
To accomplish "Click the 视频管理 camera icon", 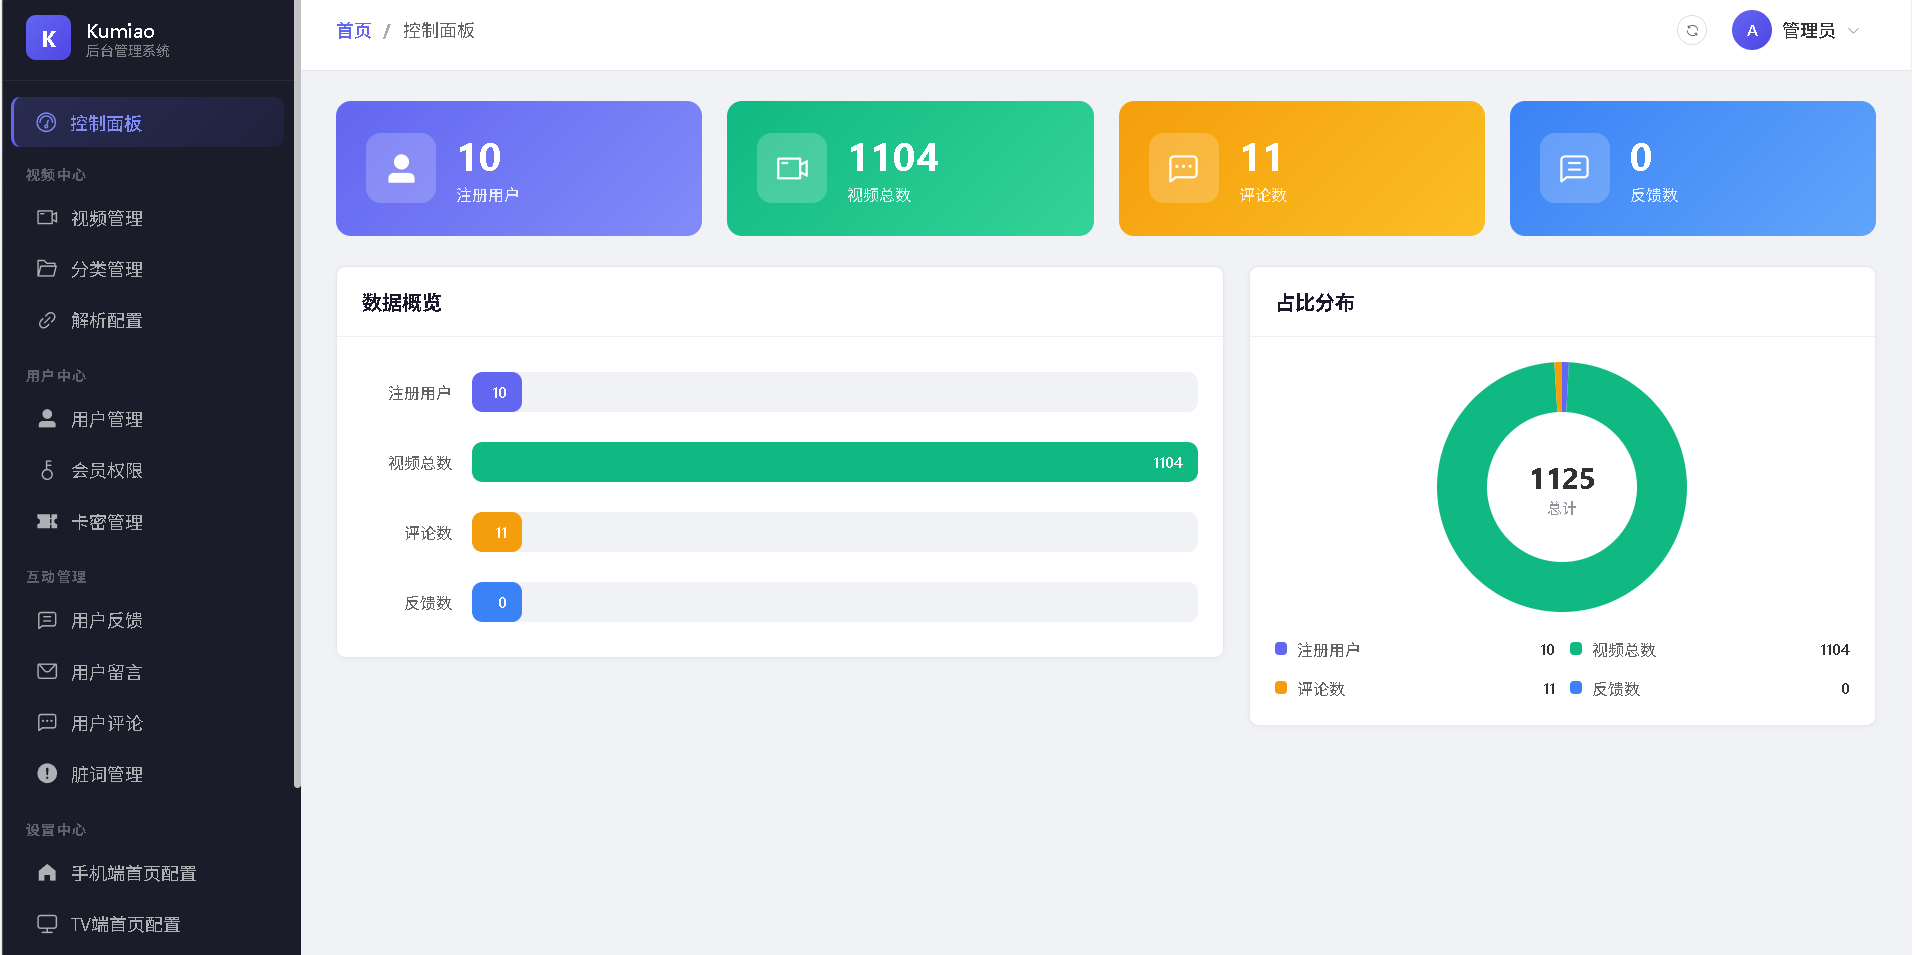I will [x=47, y=218].
